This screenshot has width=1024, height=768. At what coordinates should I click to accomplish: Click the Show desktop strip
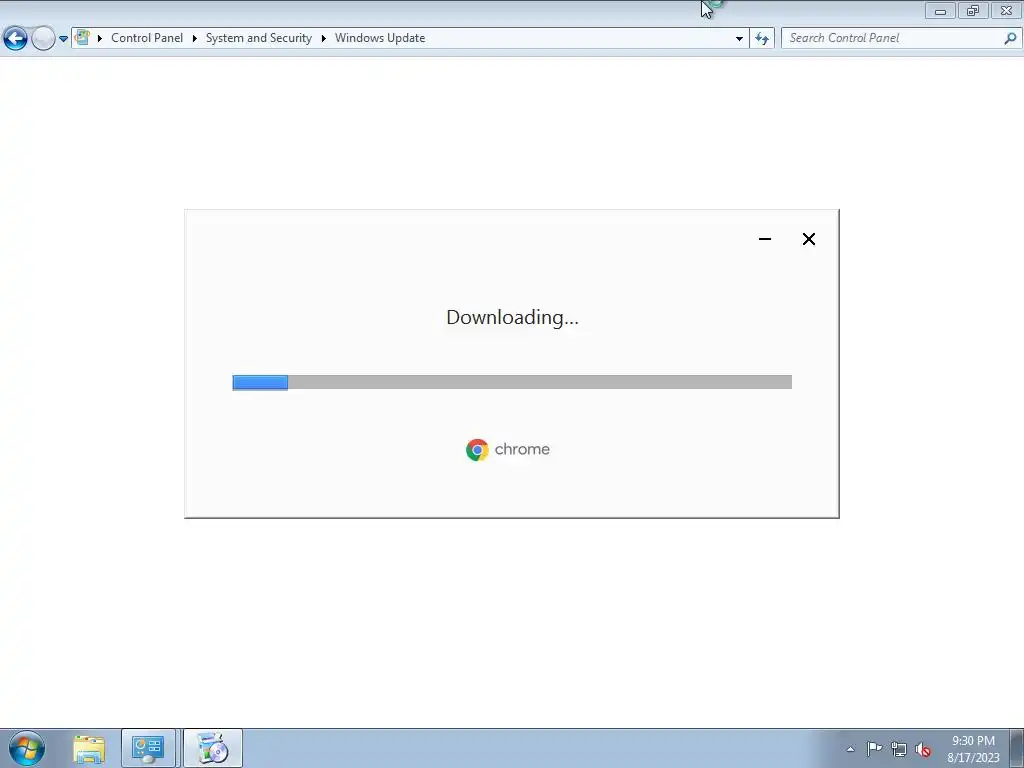click(1016, 748)
